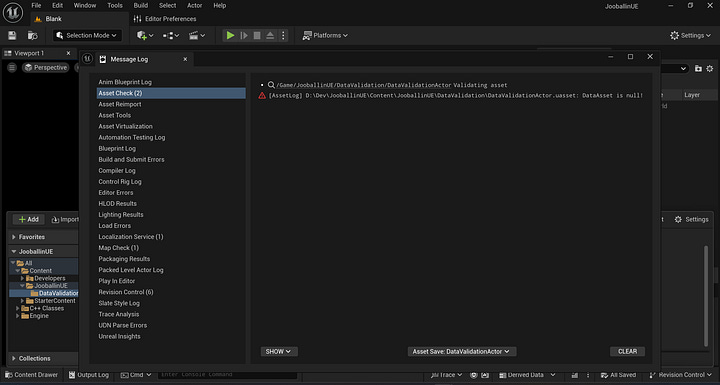Select Unreal Insights category
The height and width of the screenshot is (385, 720).
pyautogui.click(x=119, y=336)
